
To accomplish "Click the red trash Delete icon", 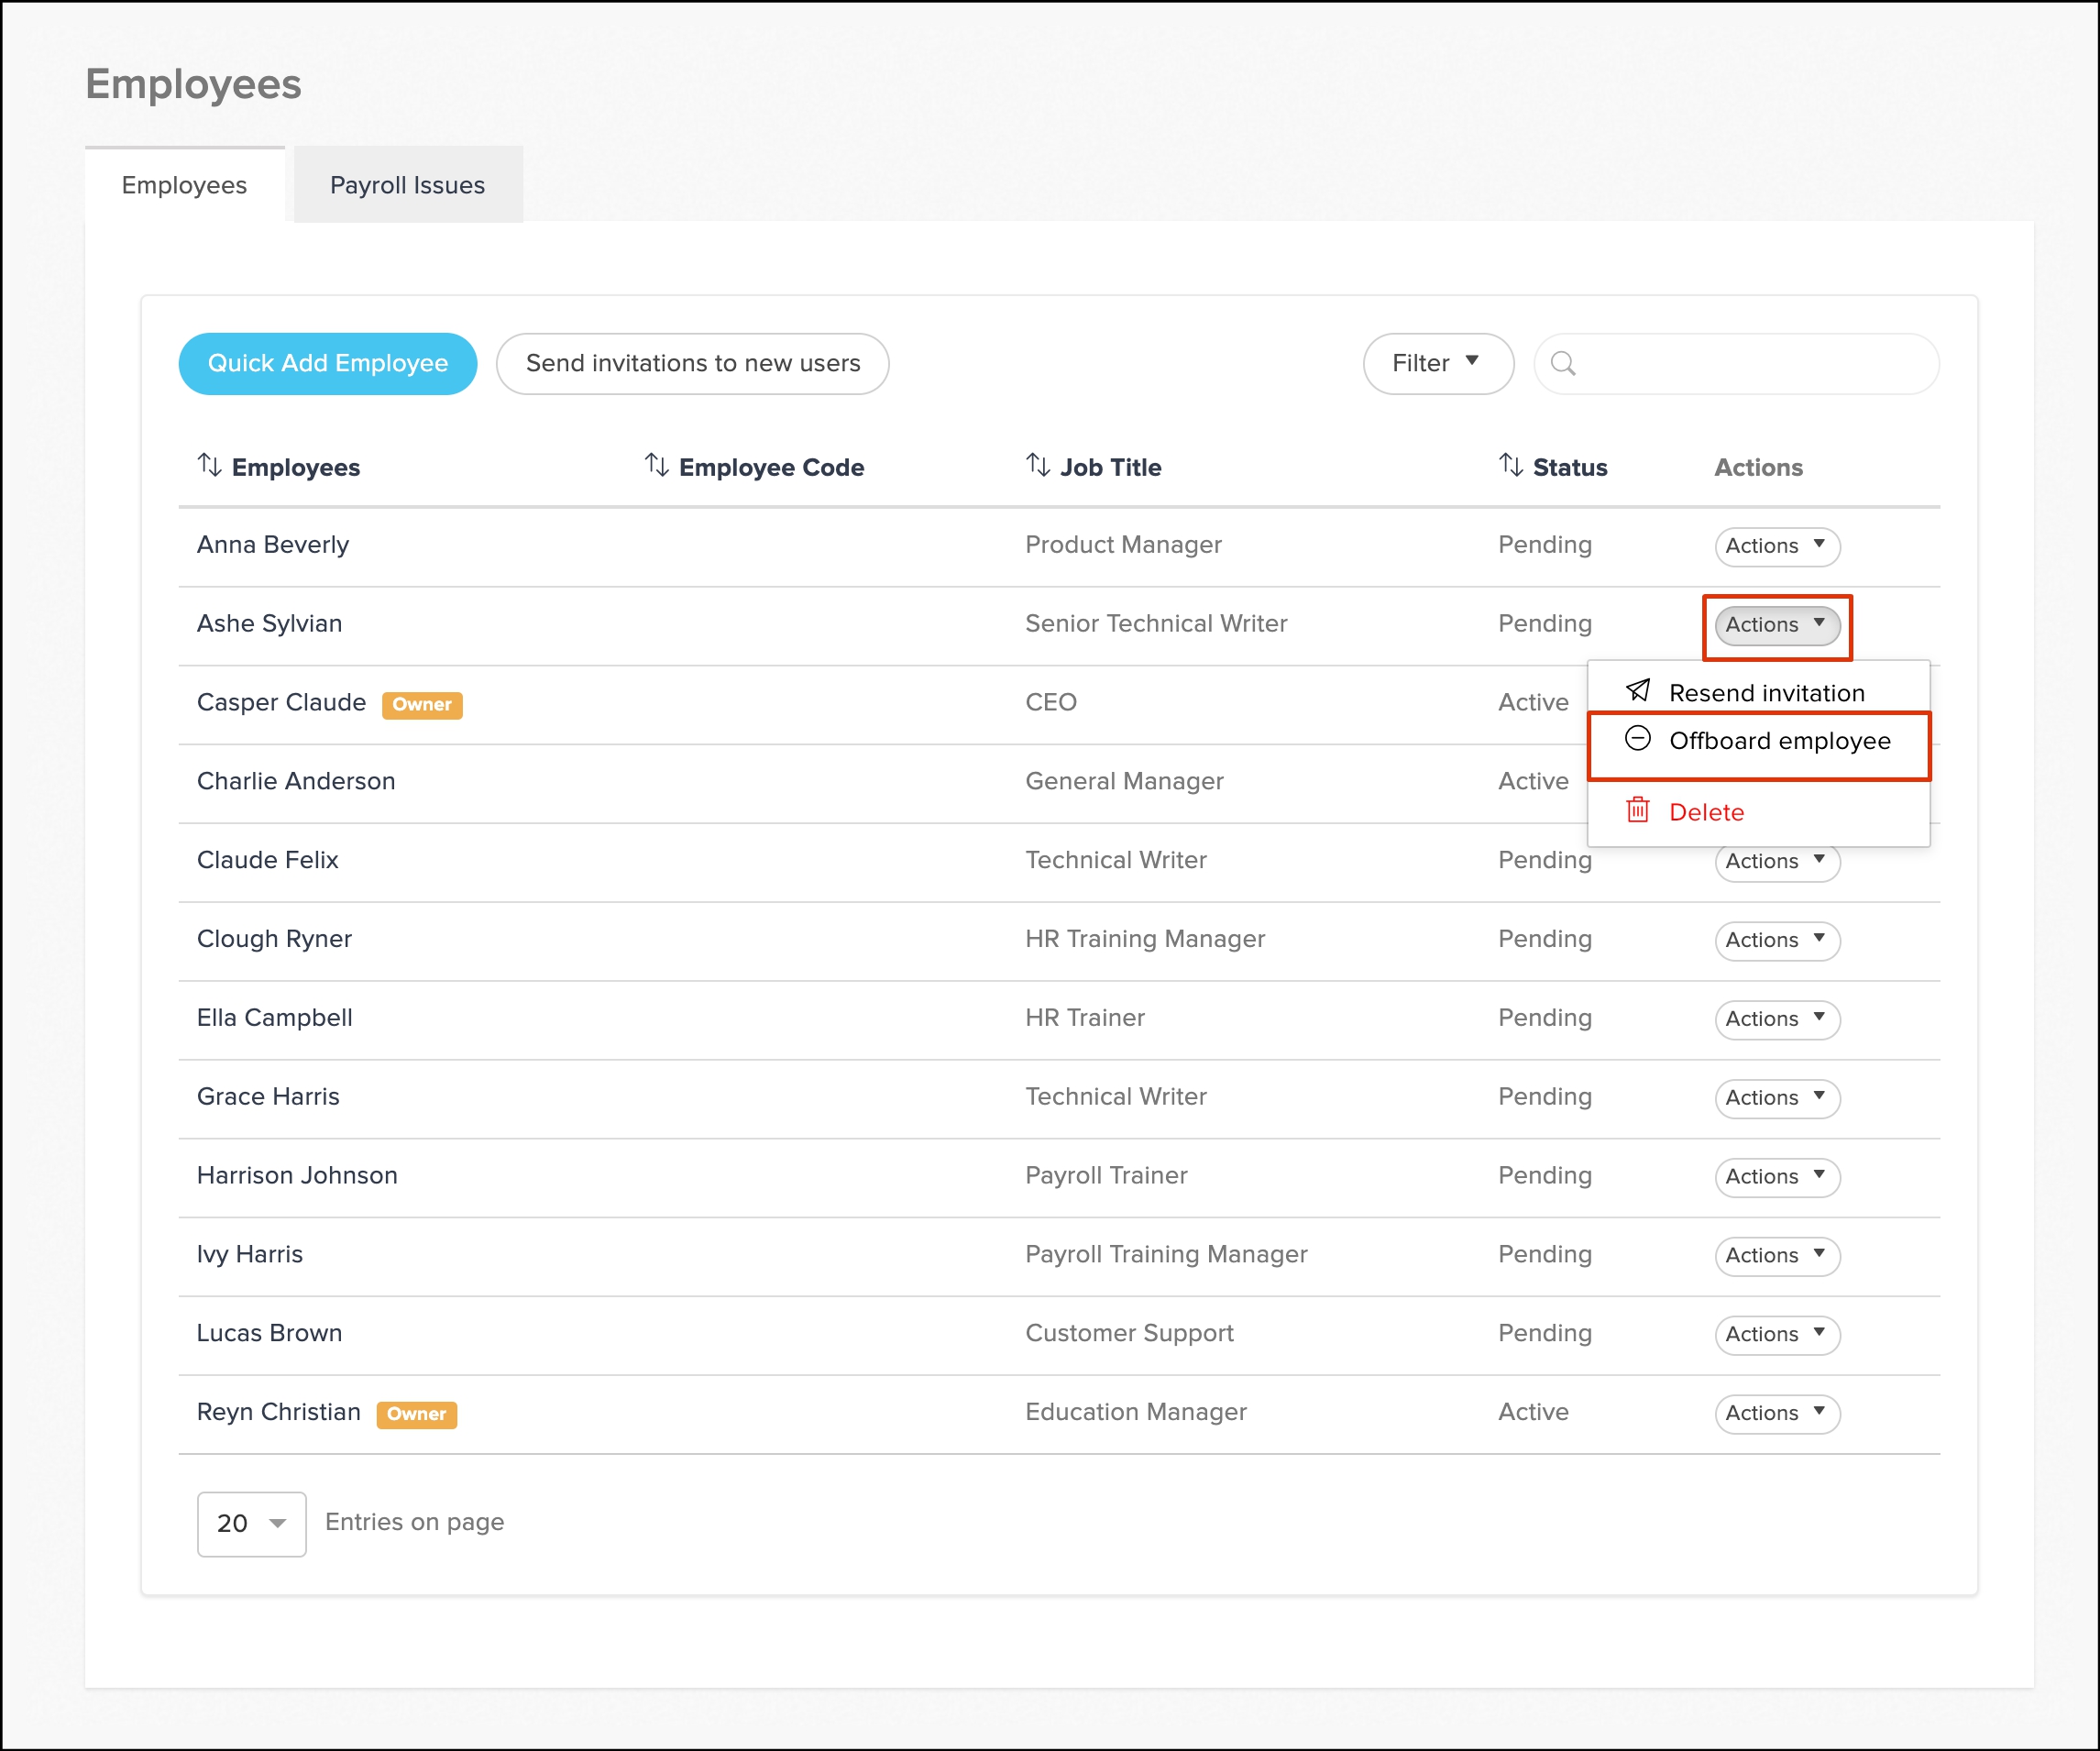I will (1638, 810).
